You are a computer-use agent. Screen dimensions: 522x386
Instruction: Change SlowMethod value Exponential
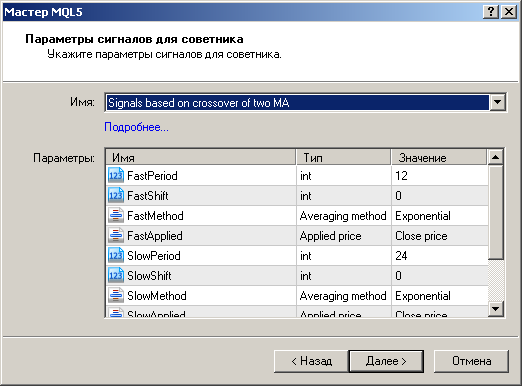pos(440,296)
